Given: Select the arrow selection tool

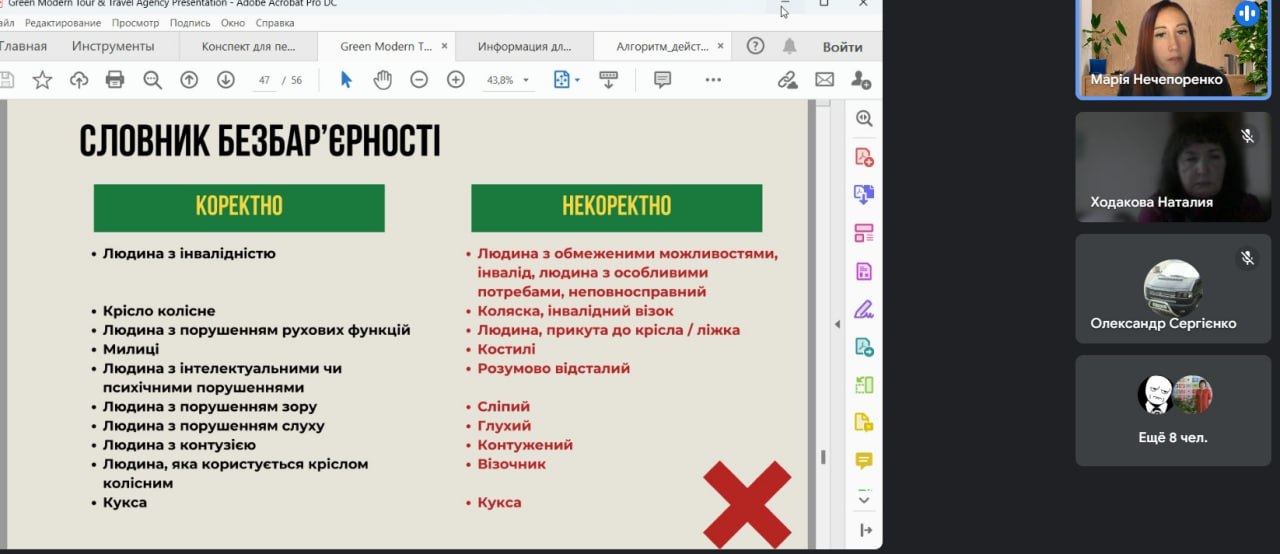Looking at the screenshot, I should pyautogui.click(x=346, y=80).
